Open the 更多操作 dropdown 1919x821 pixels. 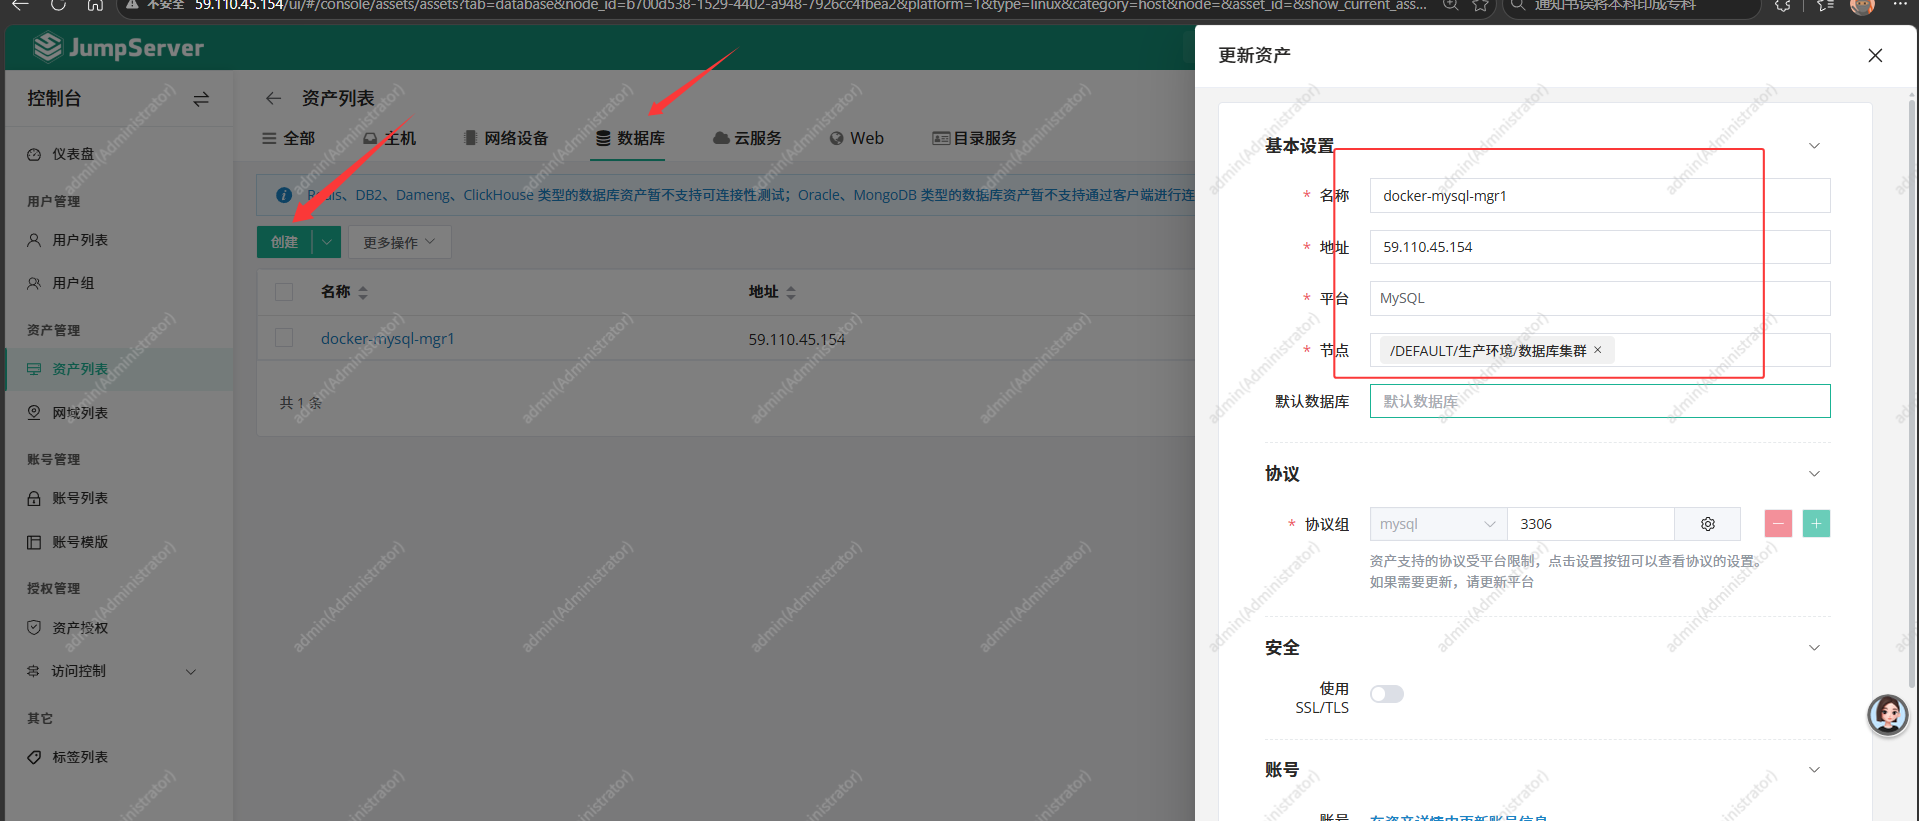click(x=400, y=242)
